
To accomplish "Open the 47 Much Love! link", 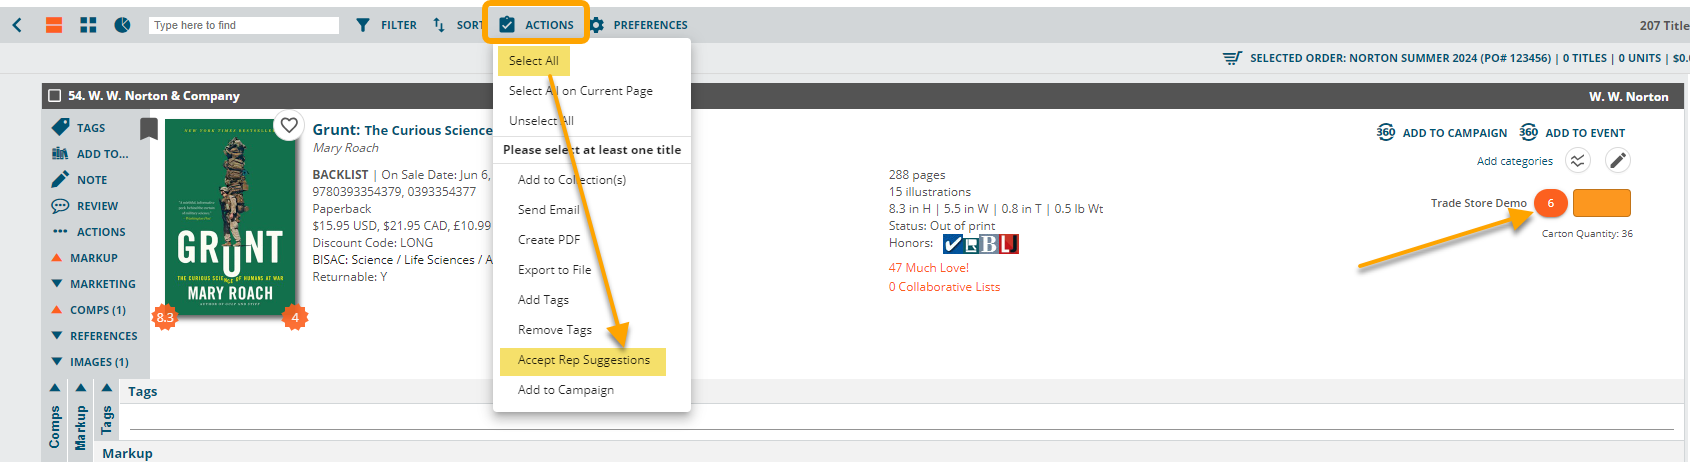I will click(929, 268).
